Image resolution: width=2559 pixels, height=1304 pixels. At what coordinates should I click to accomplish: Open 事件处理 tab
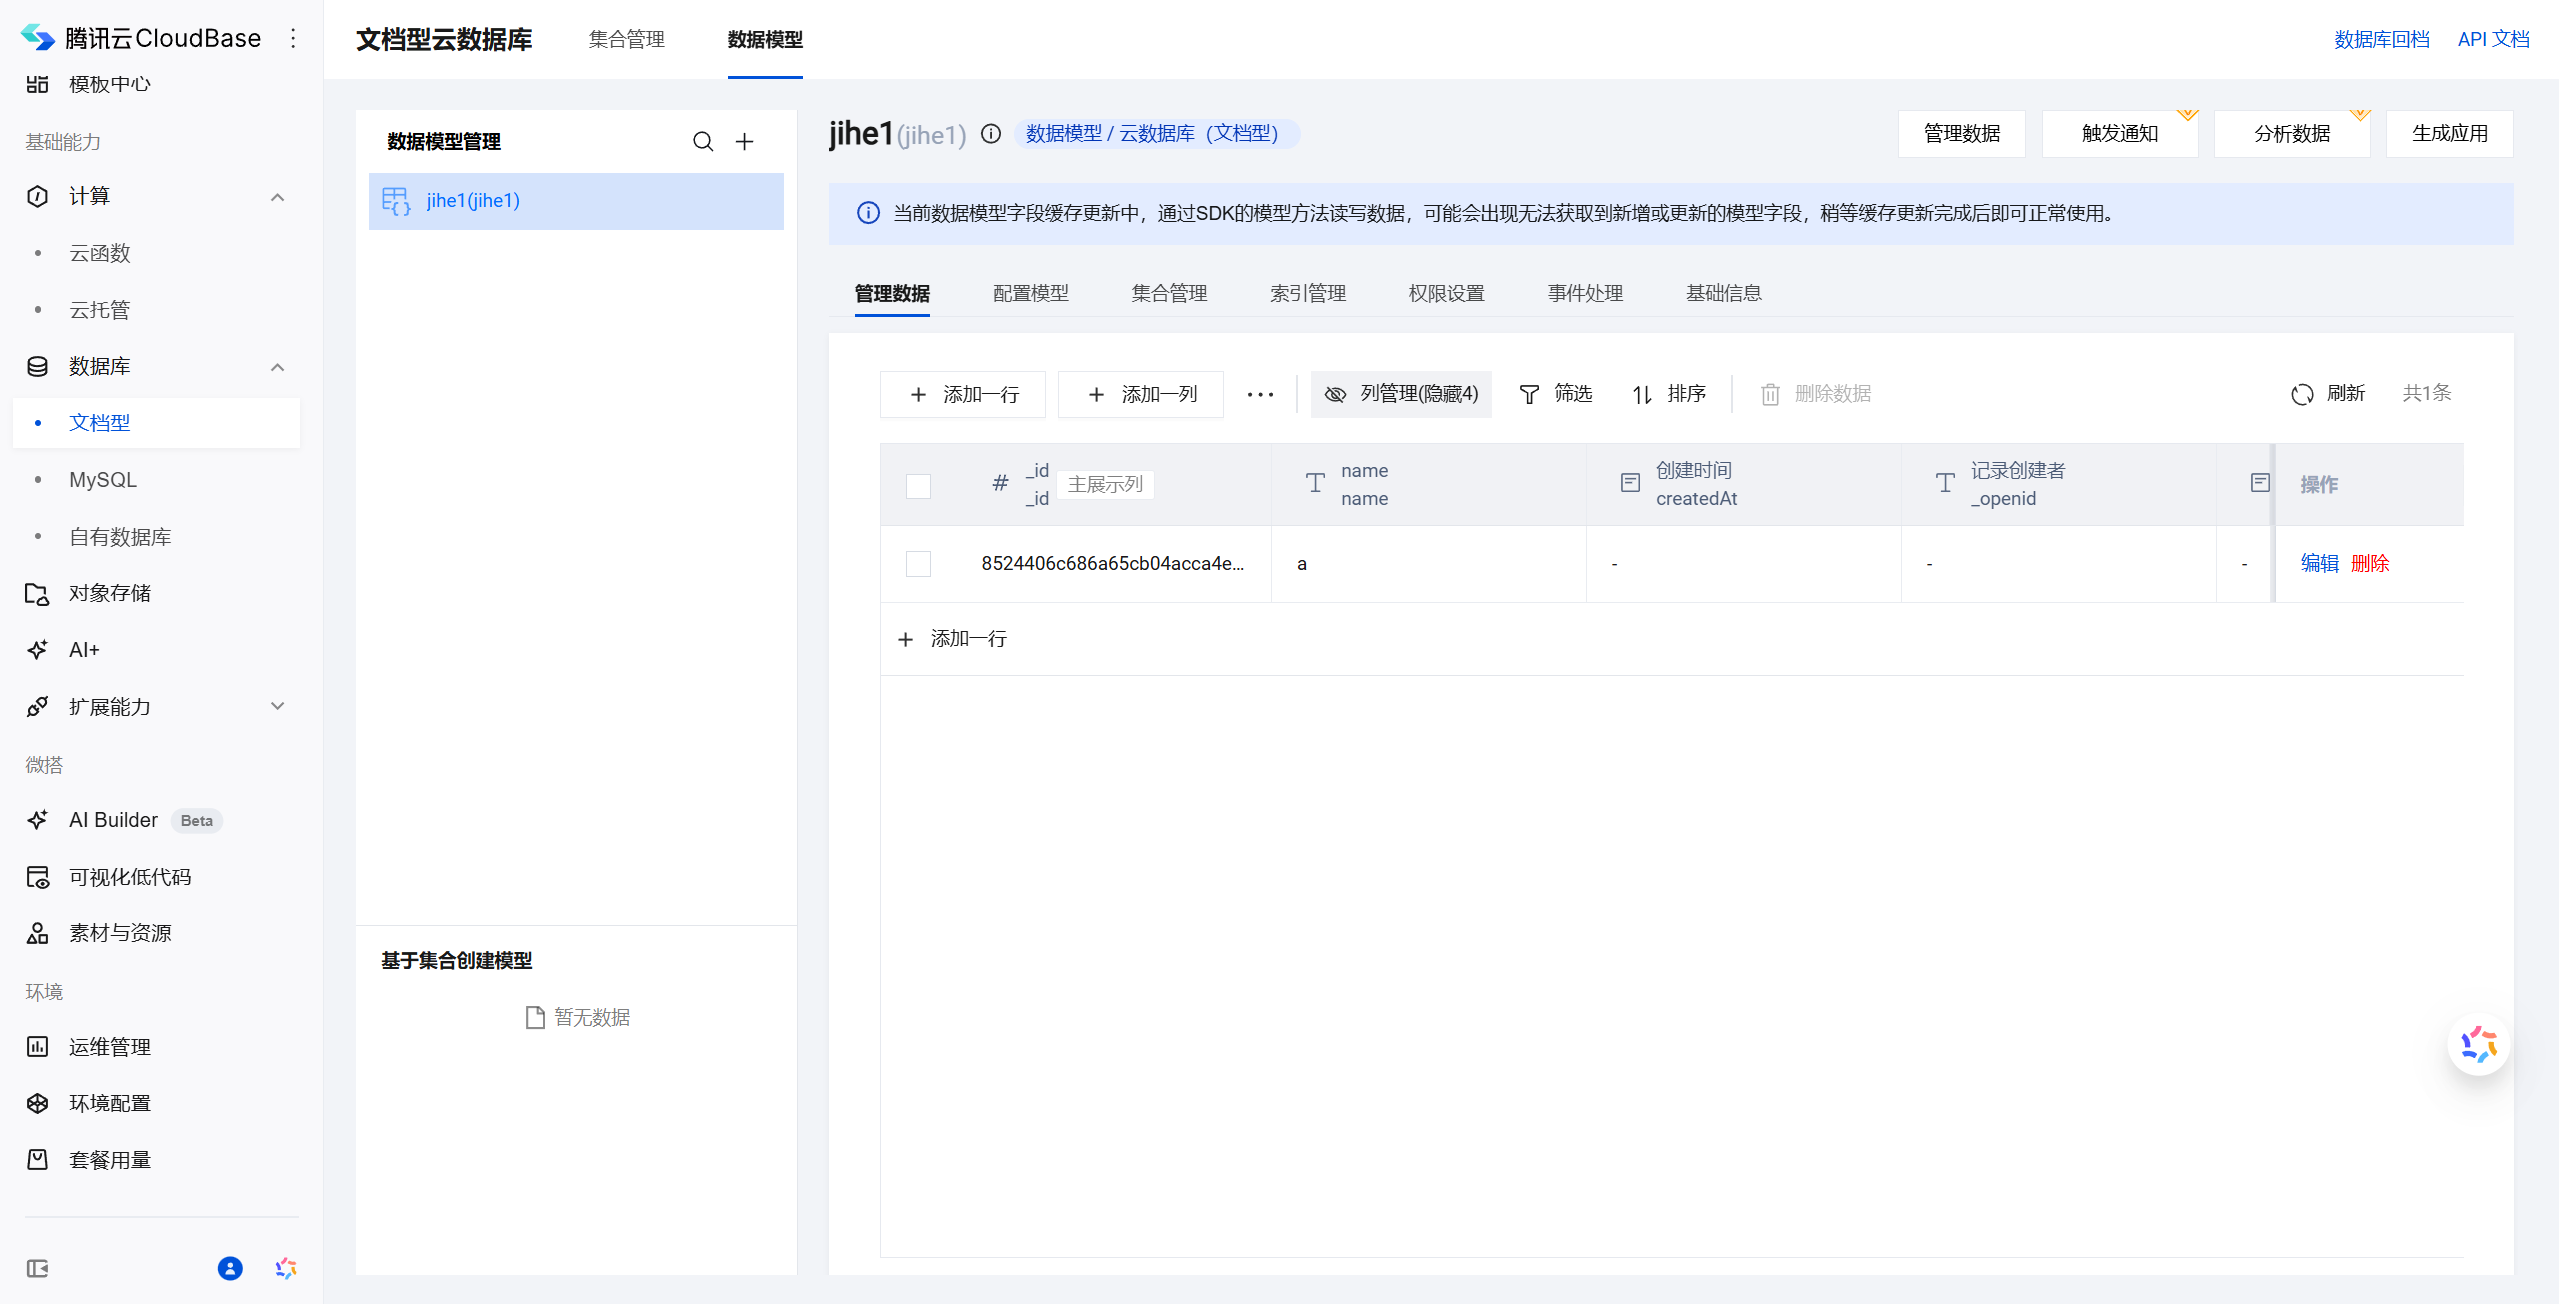click(1585, 293)
